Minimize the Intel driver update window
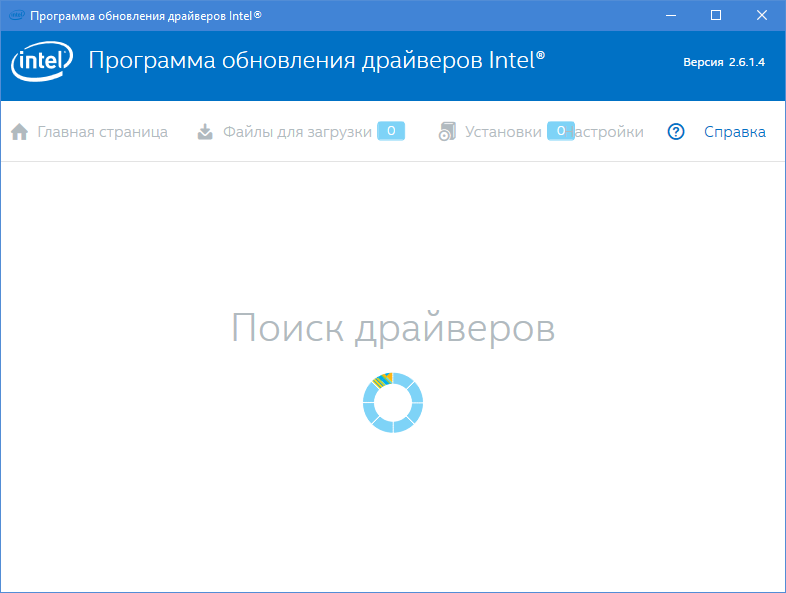The image size is (786, 593). pyautogui.click(x=671, y=16)
